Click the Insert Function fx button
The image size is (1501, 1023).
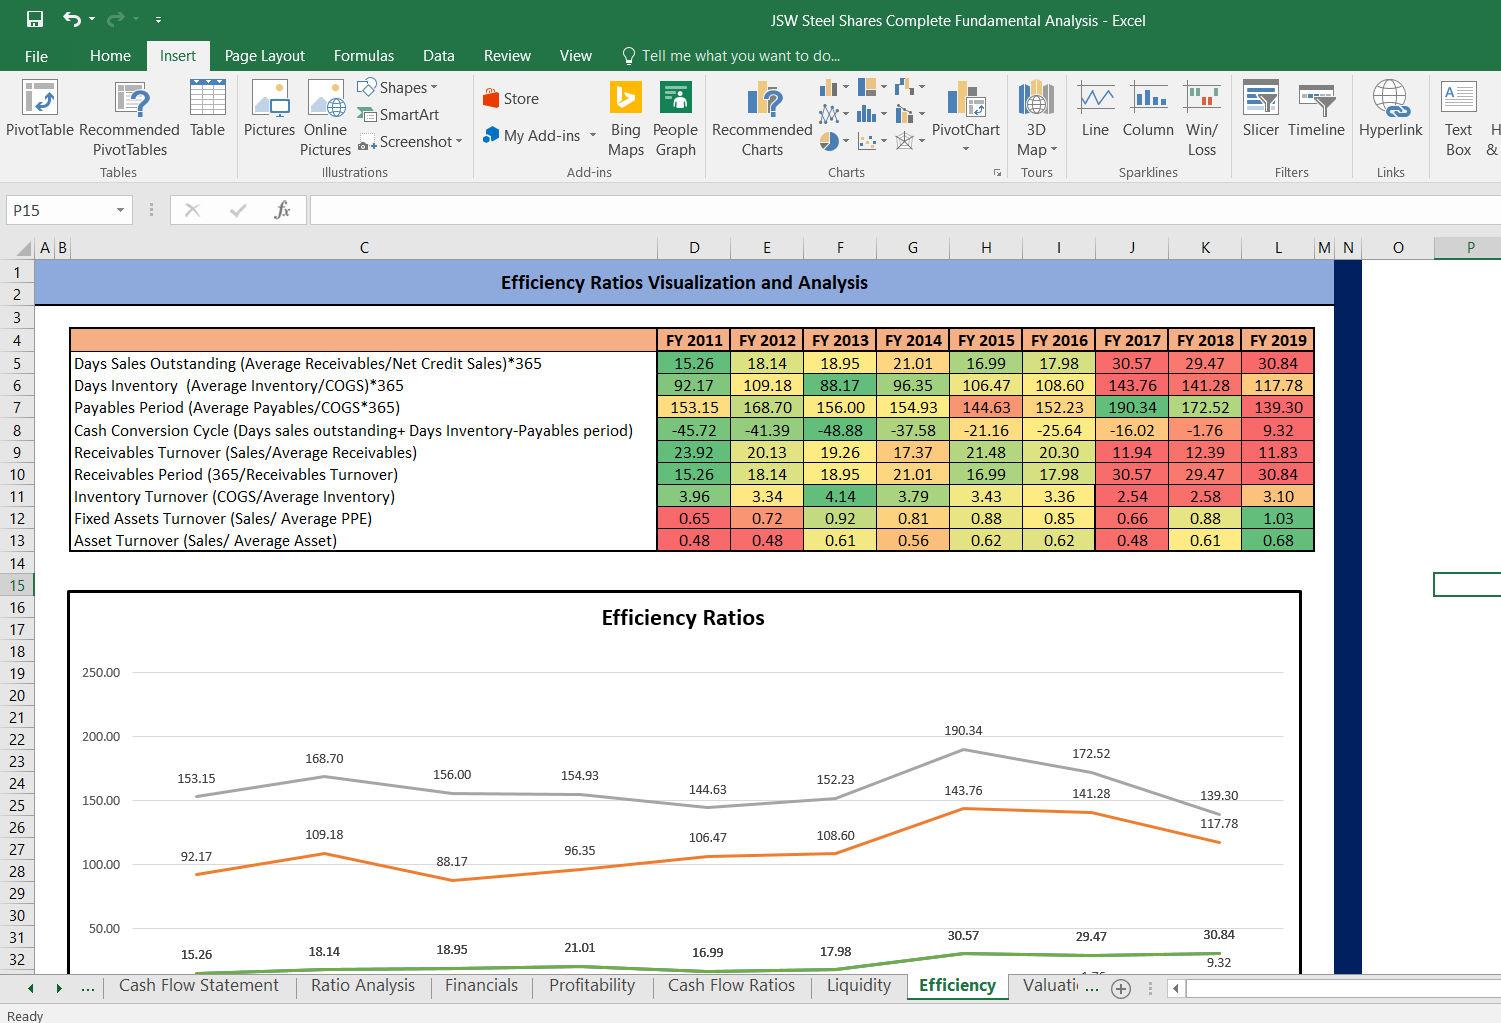[282, 210]
